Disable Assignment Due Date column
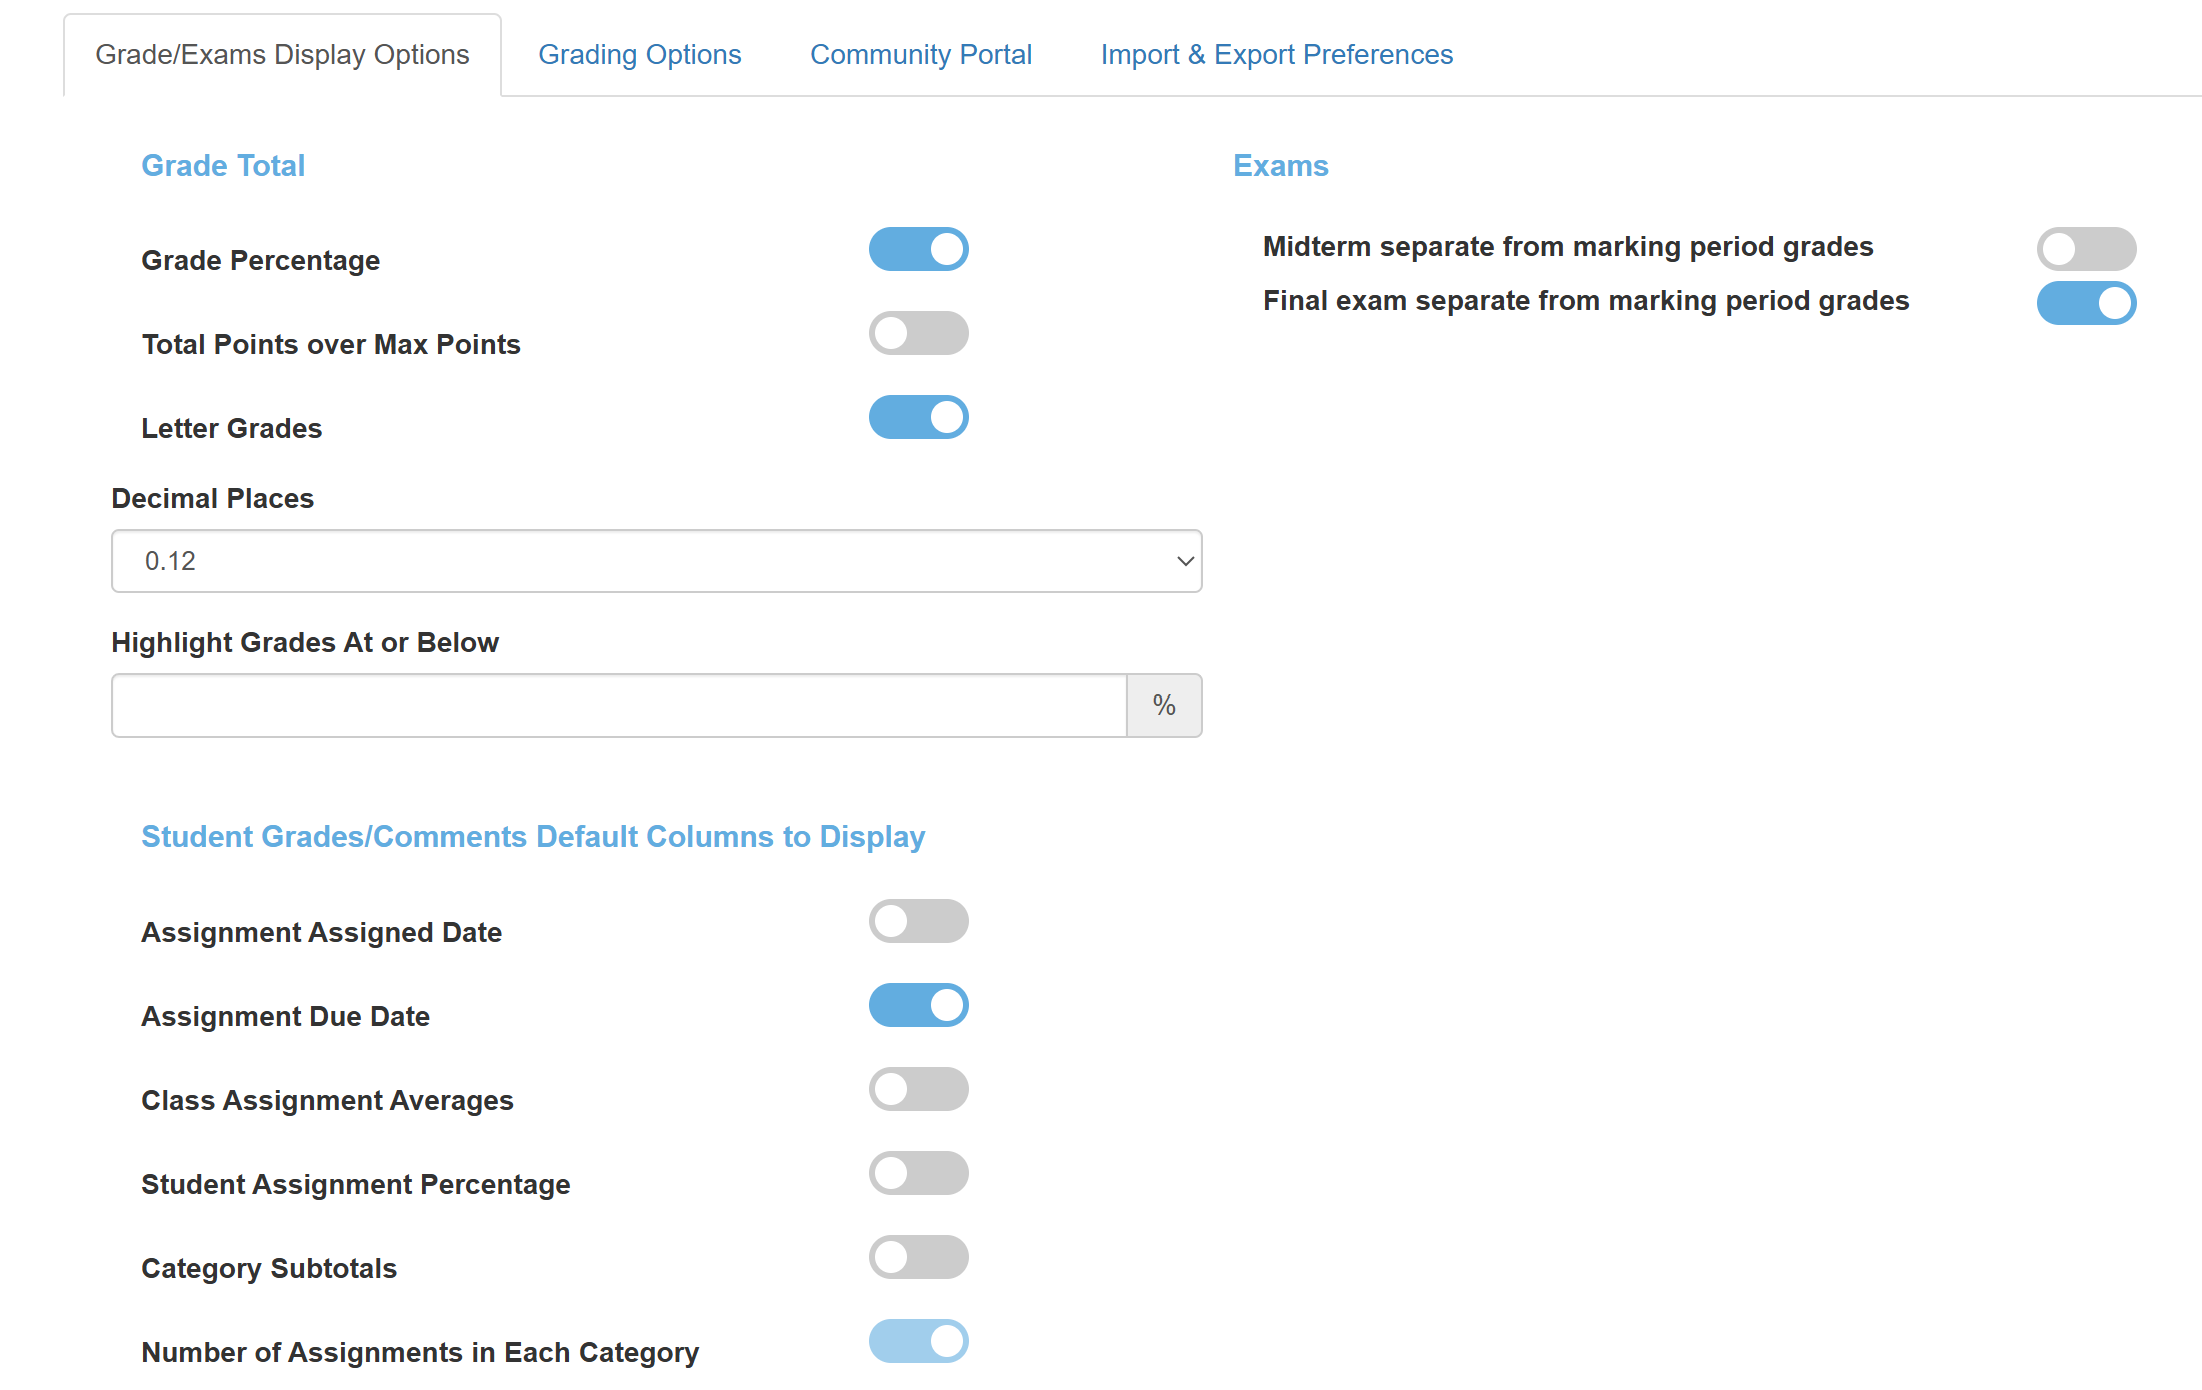The height and width of the screenshot is (1390, 2202). [x=918, y=1005]
